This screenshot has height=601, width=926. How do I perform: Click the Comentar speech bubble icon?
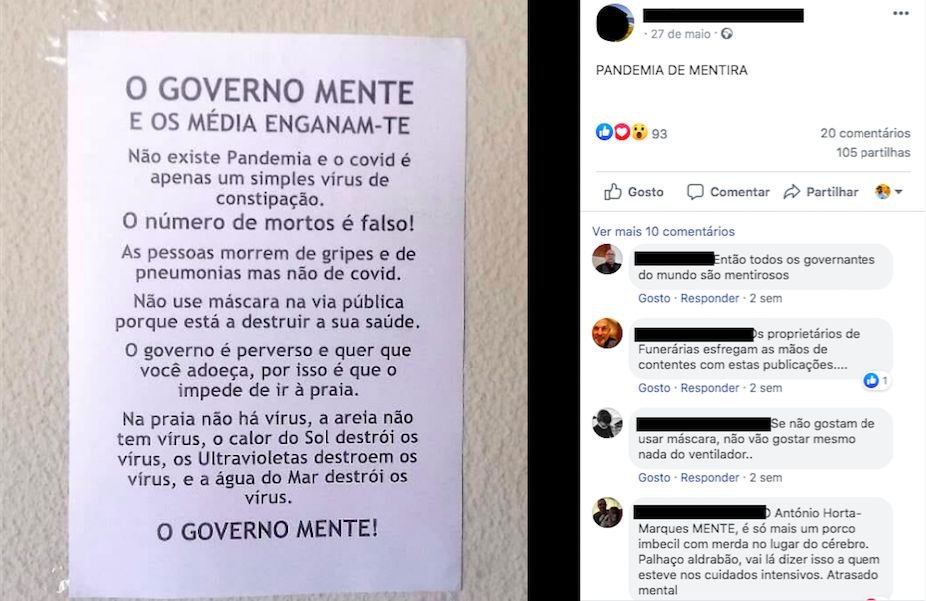click(695, 192)
